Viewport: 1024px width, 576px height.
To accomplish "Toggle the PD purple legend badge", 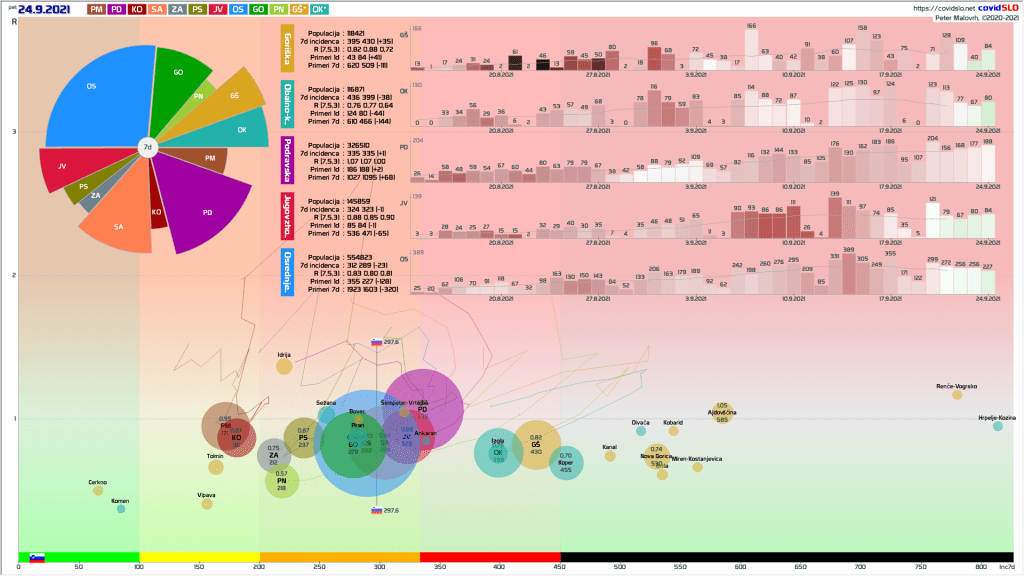I will point(117,9).
